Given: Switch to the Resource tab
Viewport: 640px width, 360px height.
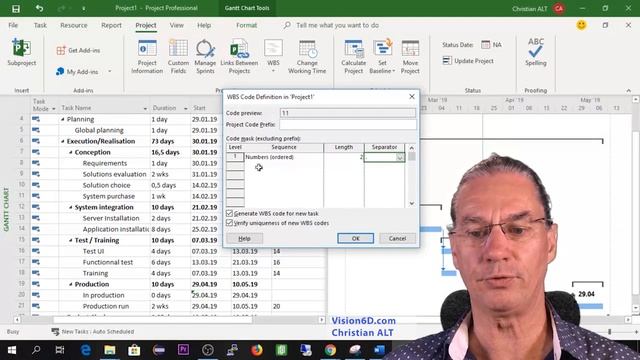Looking at the screenshot, I should pos(74,25).
